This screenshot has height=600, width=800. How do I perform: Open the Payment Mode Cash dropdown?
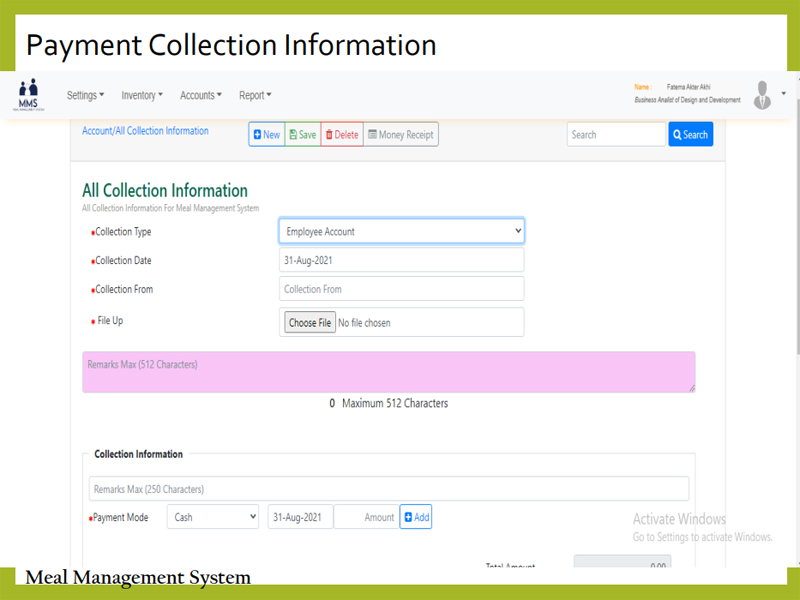click(213, 517)
